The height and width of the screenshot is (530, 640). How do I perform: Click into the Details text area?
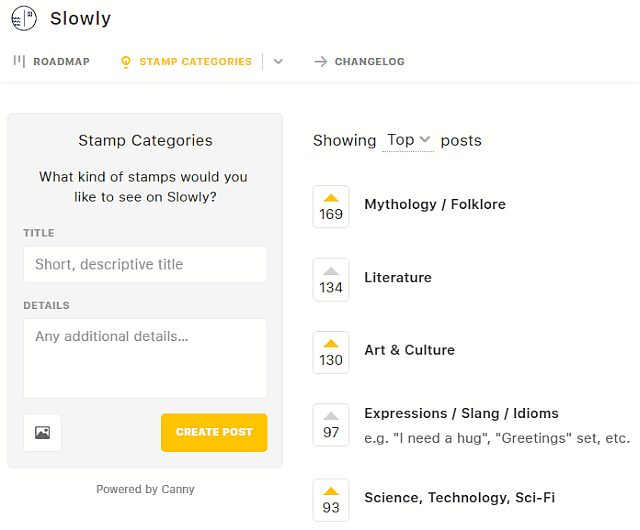145,358
